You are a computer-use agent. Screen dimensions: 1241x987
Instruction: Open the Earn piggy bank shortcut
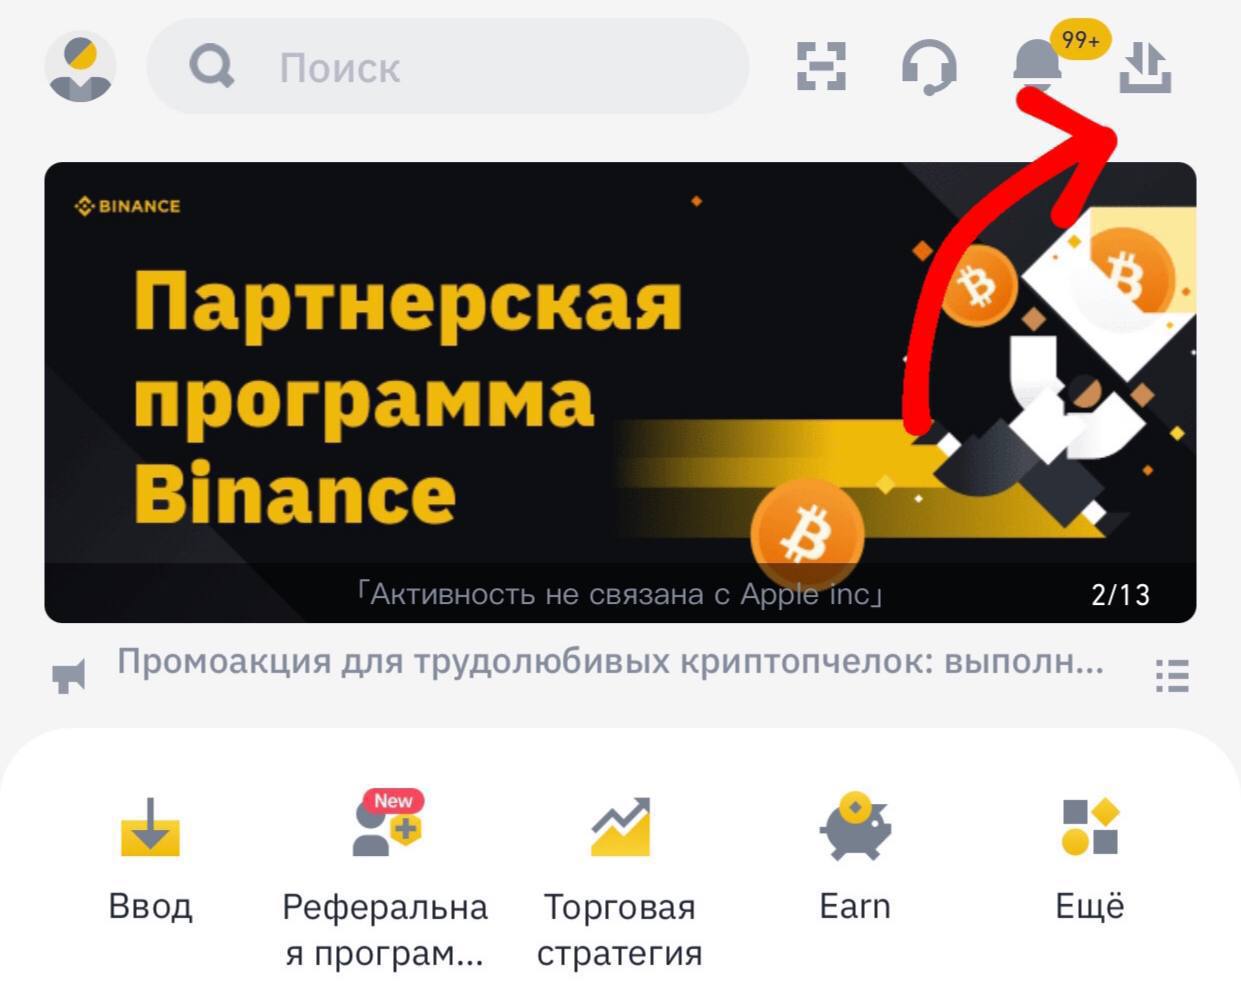(x=855, y=857)
